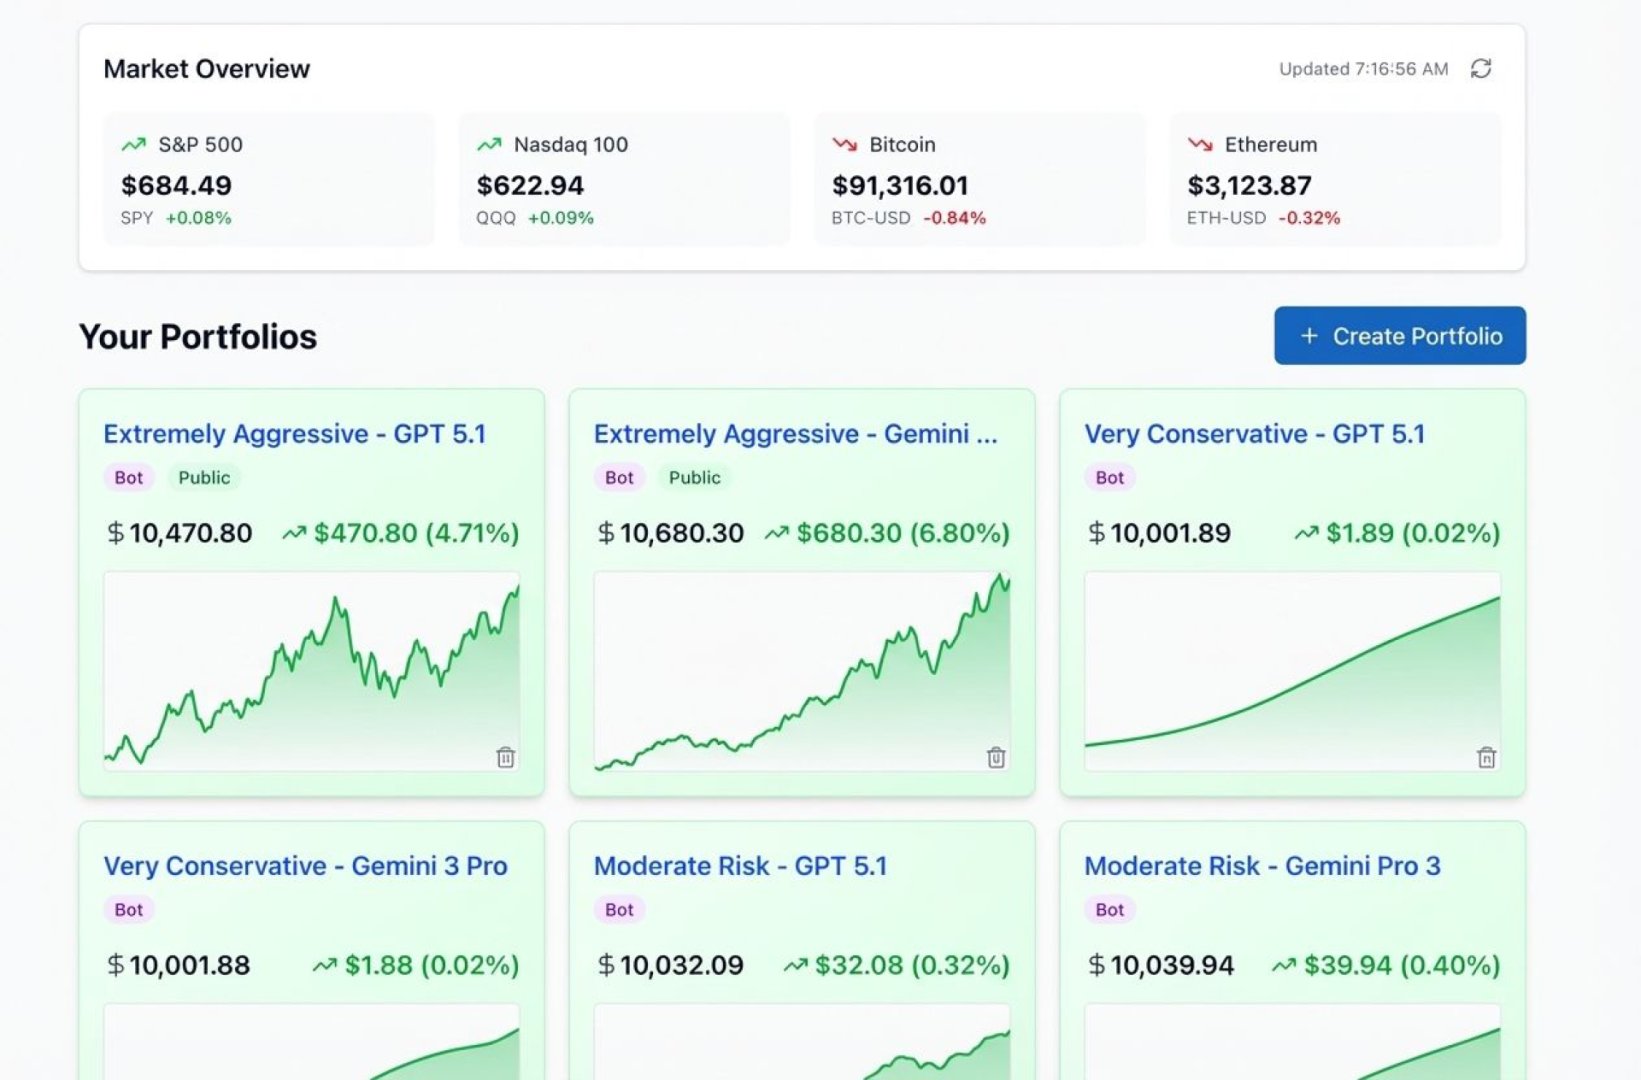Click the Nasdaq 100 green trend icon

click(x=490, y=144)
